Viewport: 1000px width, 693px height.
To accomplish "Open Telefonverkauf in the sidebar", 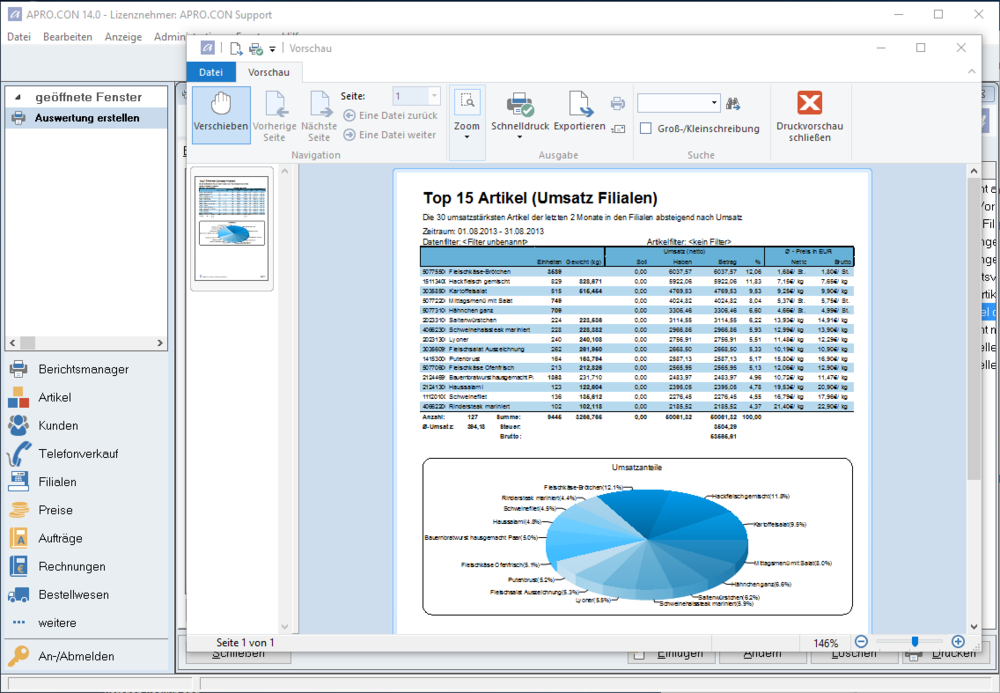I will coord(78,454).
